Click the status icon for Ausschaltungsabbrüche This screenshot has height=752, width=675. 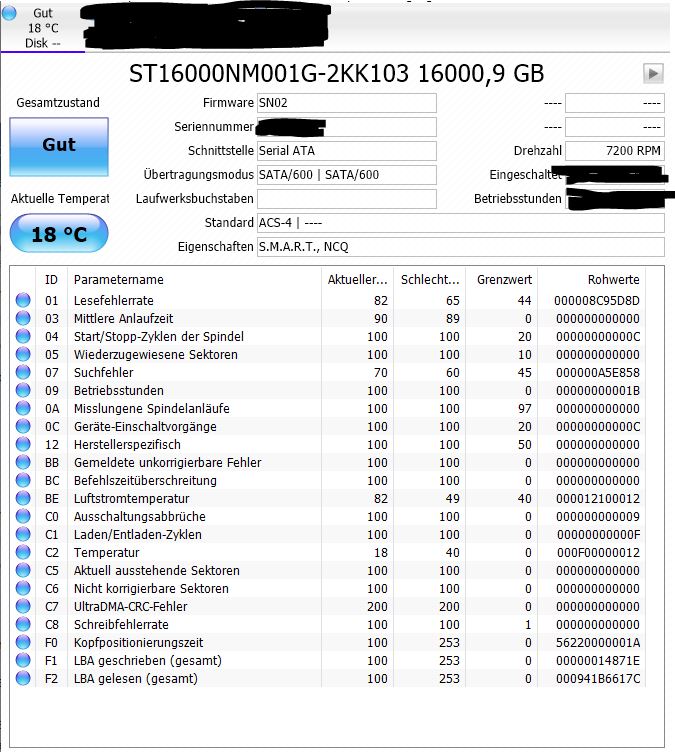coord(23,516)
